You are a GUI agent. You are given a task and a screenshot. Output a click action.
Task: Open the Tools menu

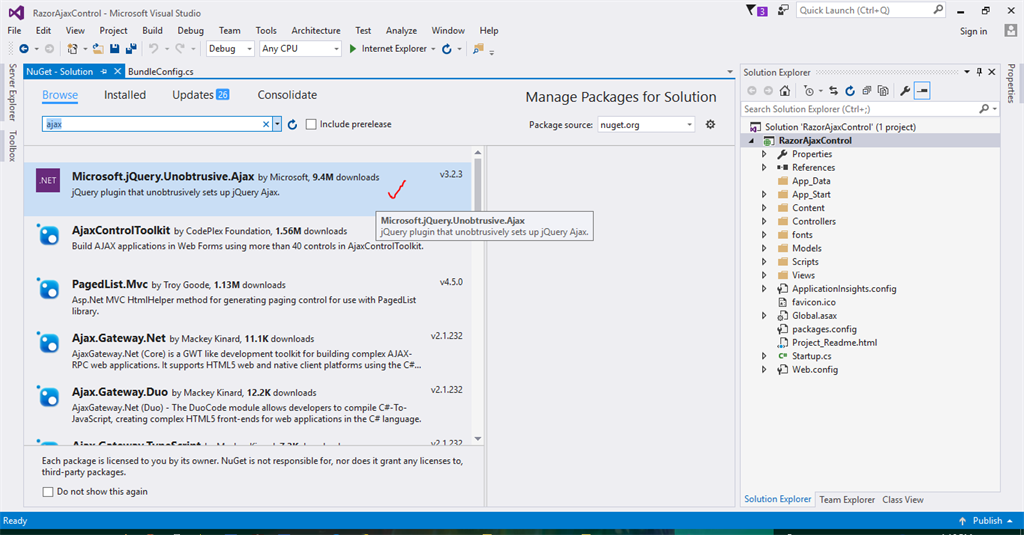pyautogui.click(x=266, y=31)
